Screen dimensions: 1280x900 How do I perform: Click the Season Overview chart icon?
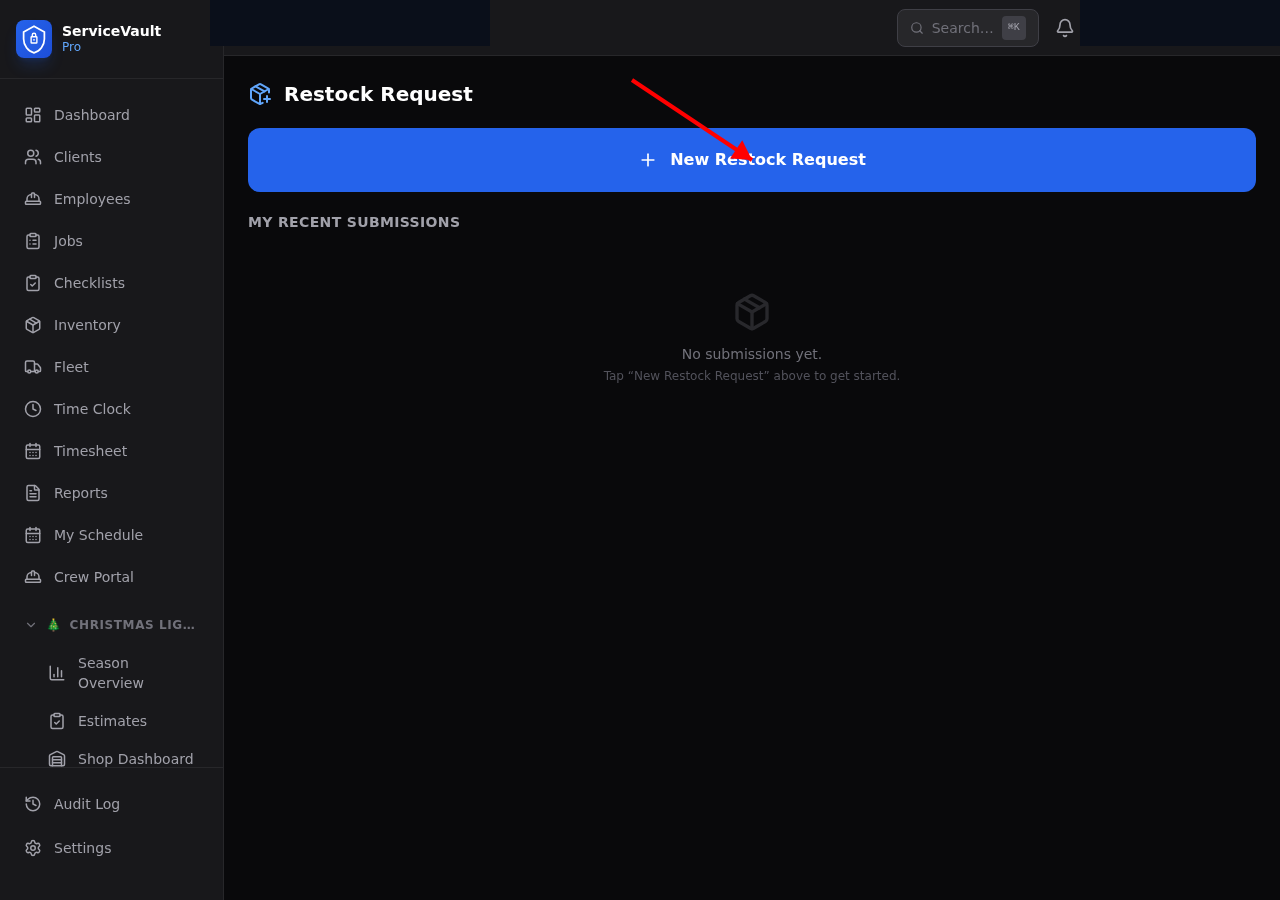point(57,672)
